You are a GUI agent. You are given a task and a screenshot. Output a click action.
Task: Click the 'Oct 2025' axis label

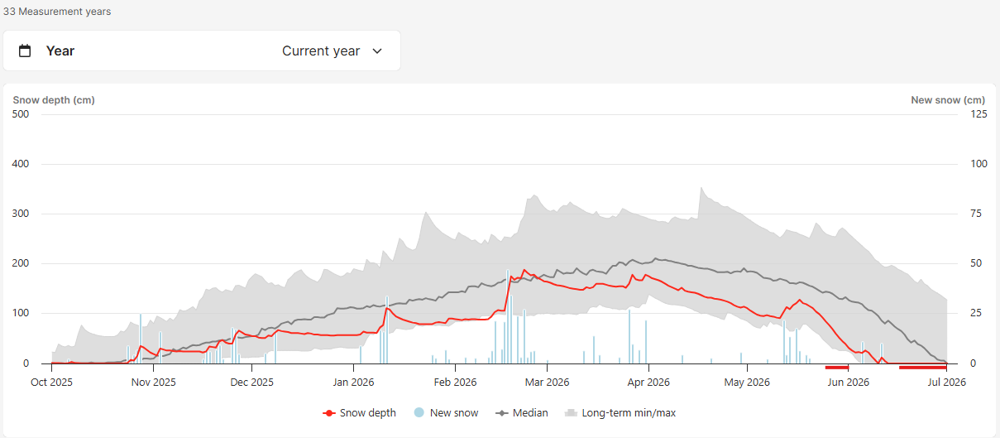click(x=52, y=383)
